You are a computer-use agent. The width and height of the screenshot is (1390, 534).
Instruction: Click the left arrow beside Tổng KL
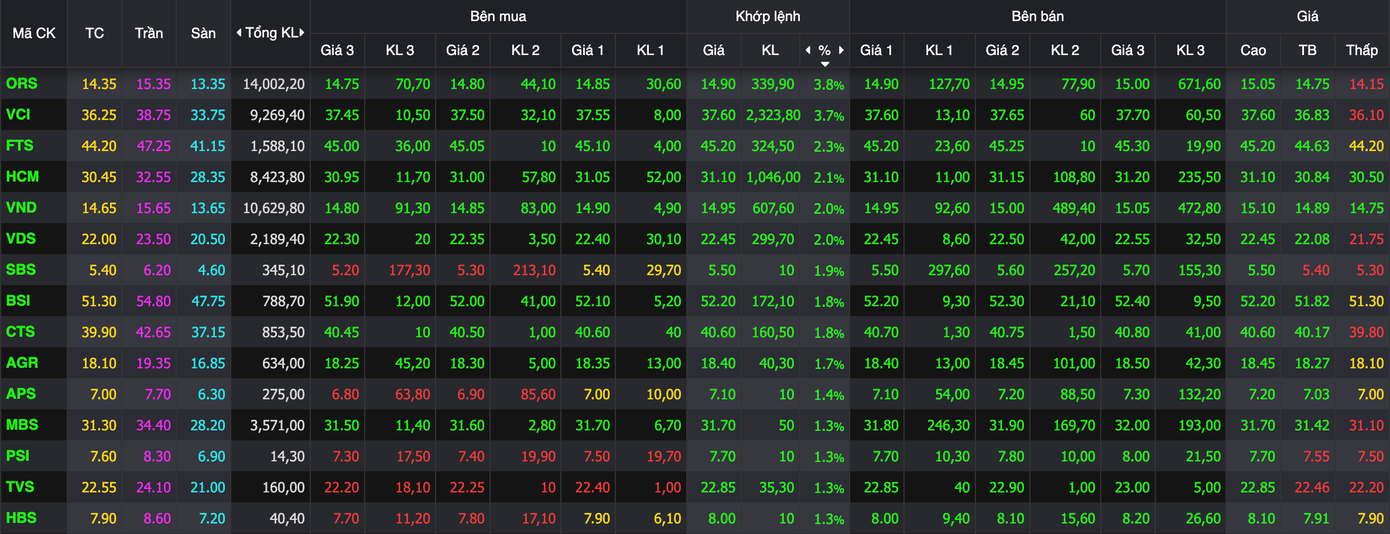click(239, 33)
